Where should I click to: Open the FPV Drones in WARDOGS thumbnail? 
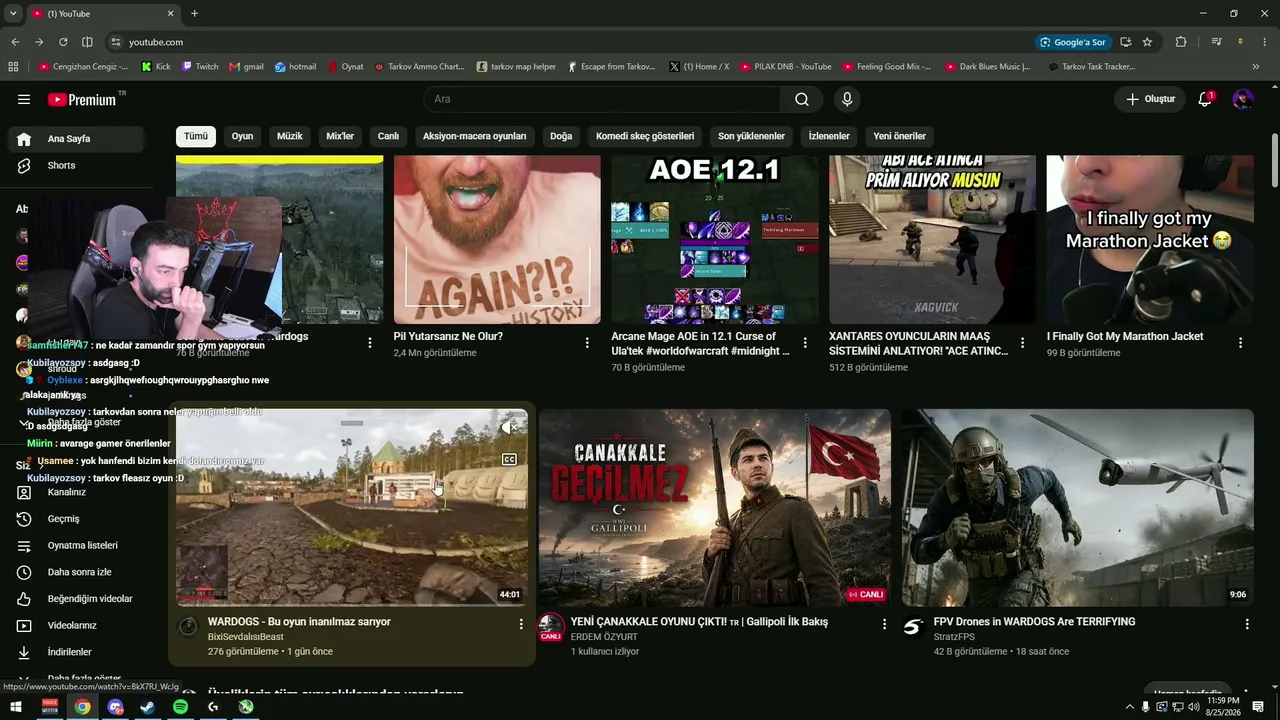pyautogui.click(x=1078, y=508)
